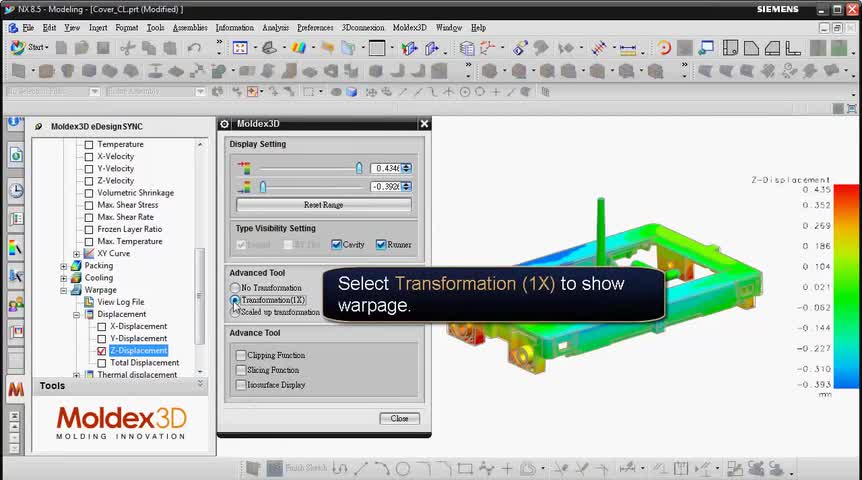
Task: Click the maximum value field 0.434
Action: point(385,168)
